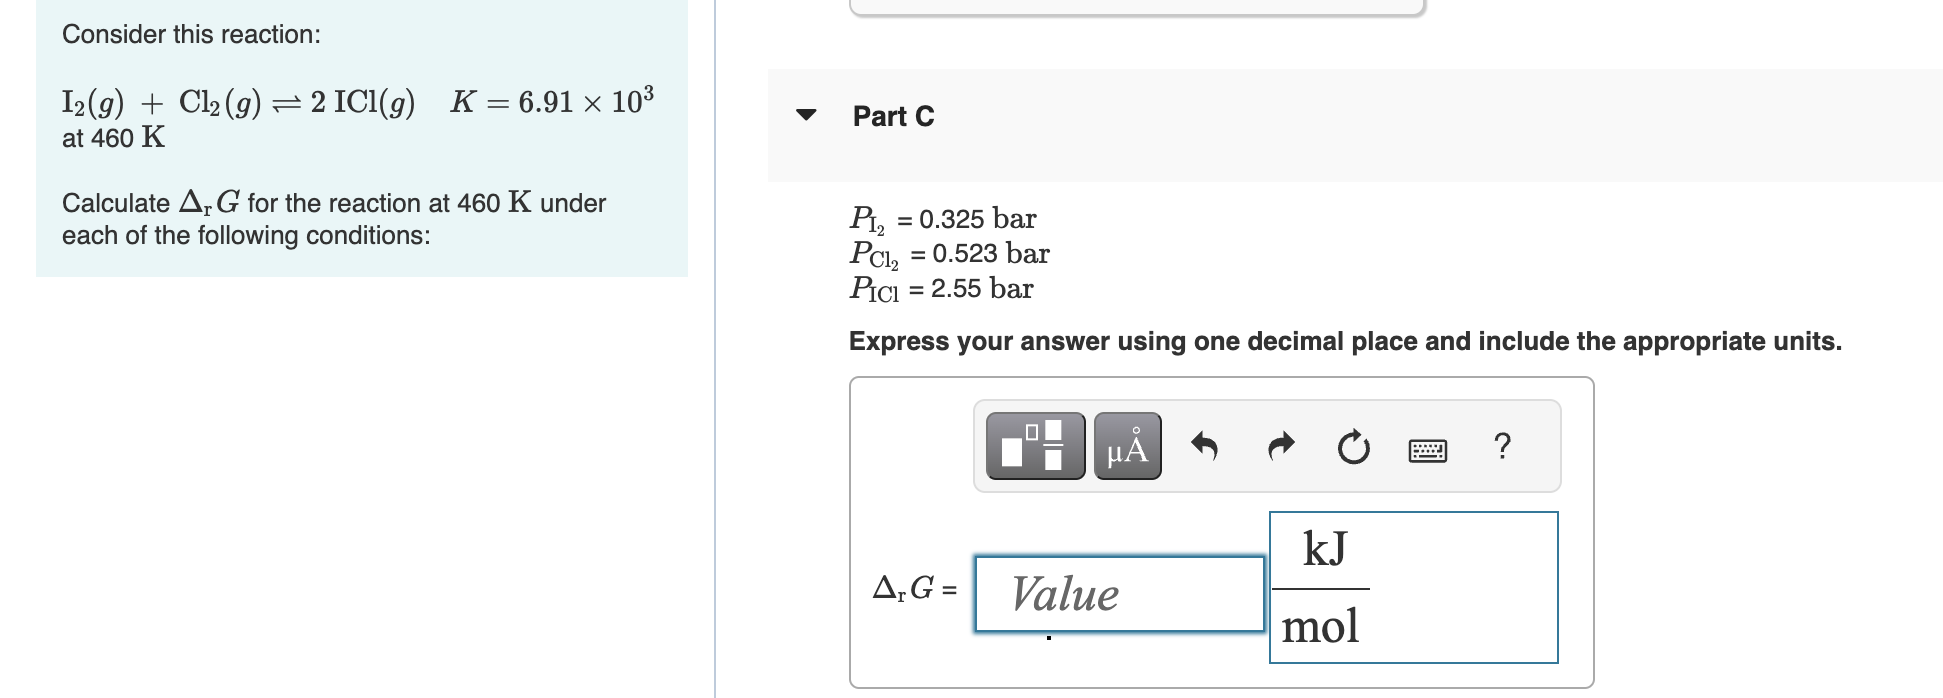Screen dimensions: 1943x698
Task: Select the Part C header
Action: tap(891, 116)
